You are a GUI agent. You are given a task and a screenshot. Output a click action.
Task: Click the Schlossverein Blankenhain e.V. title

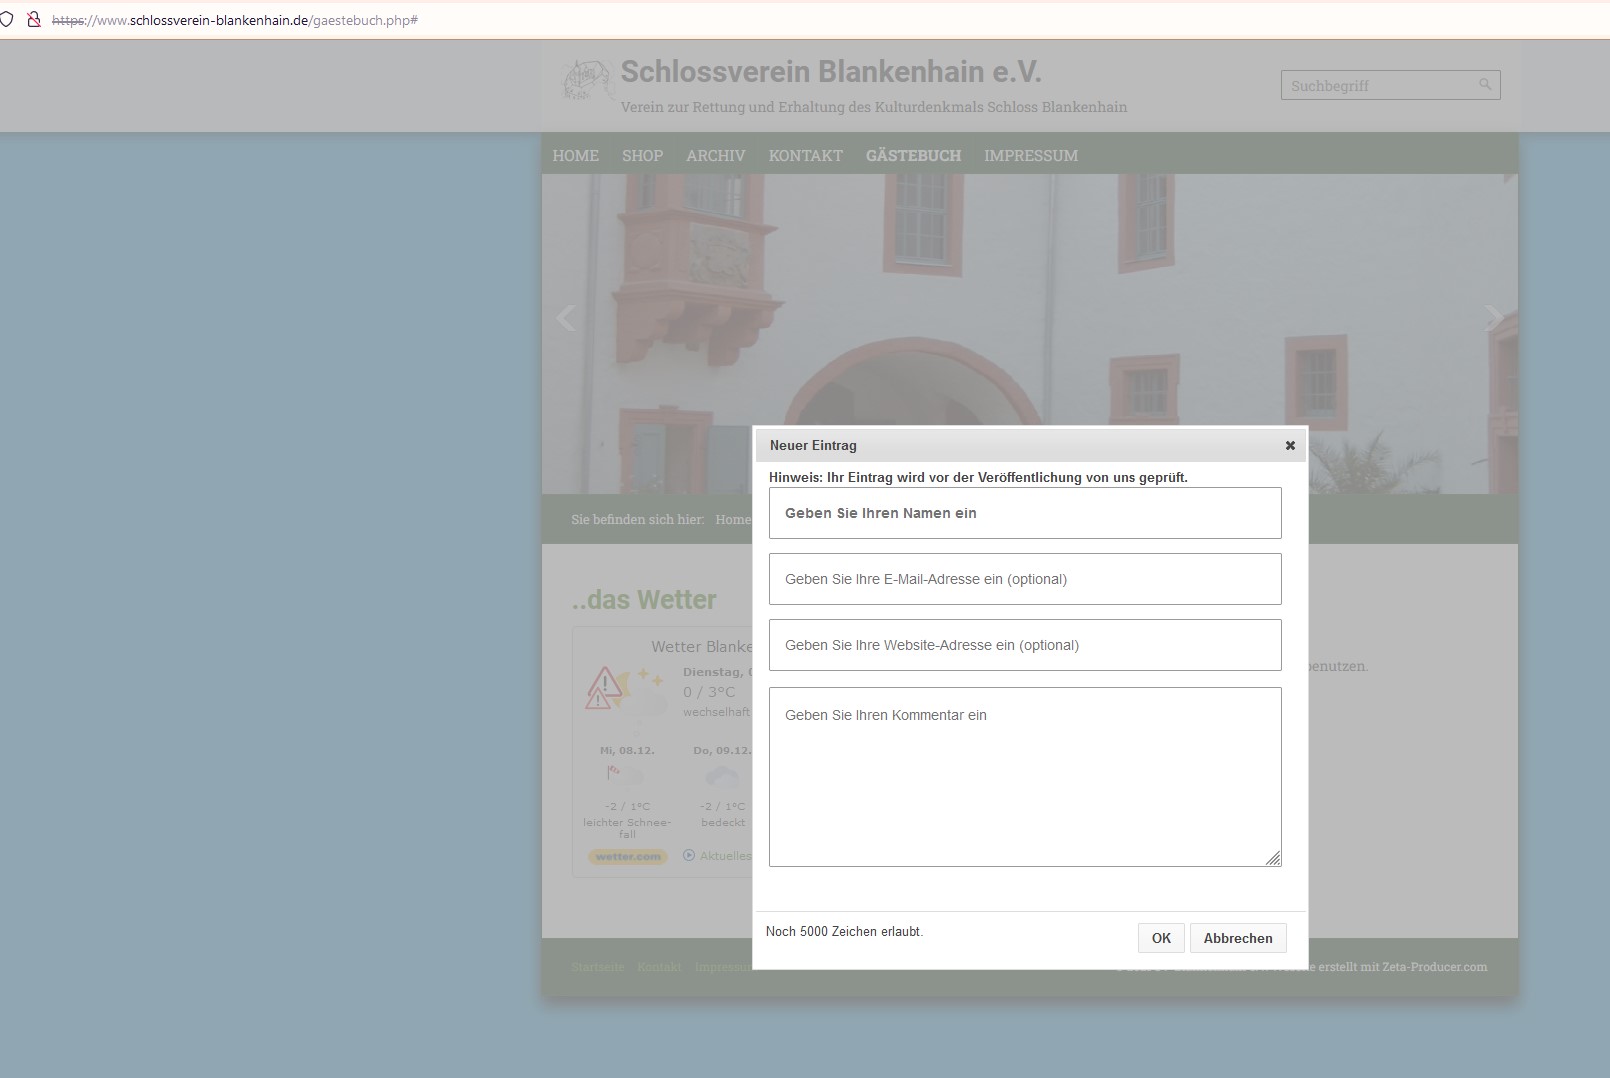coord(831,72)
